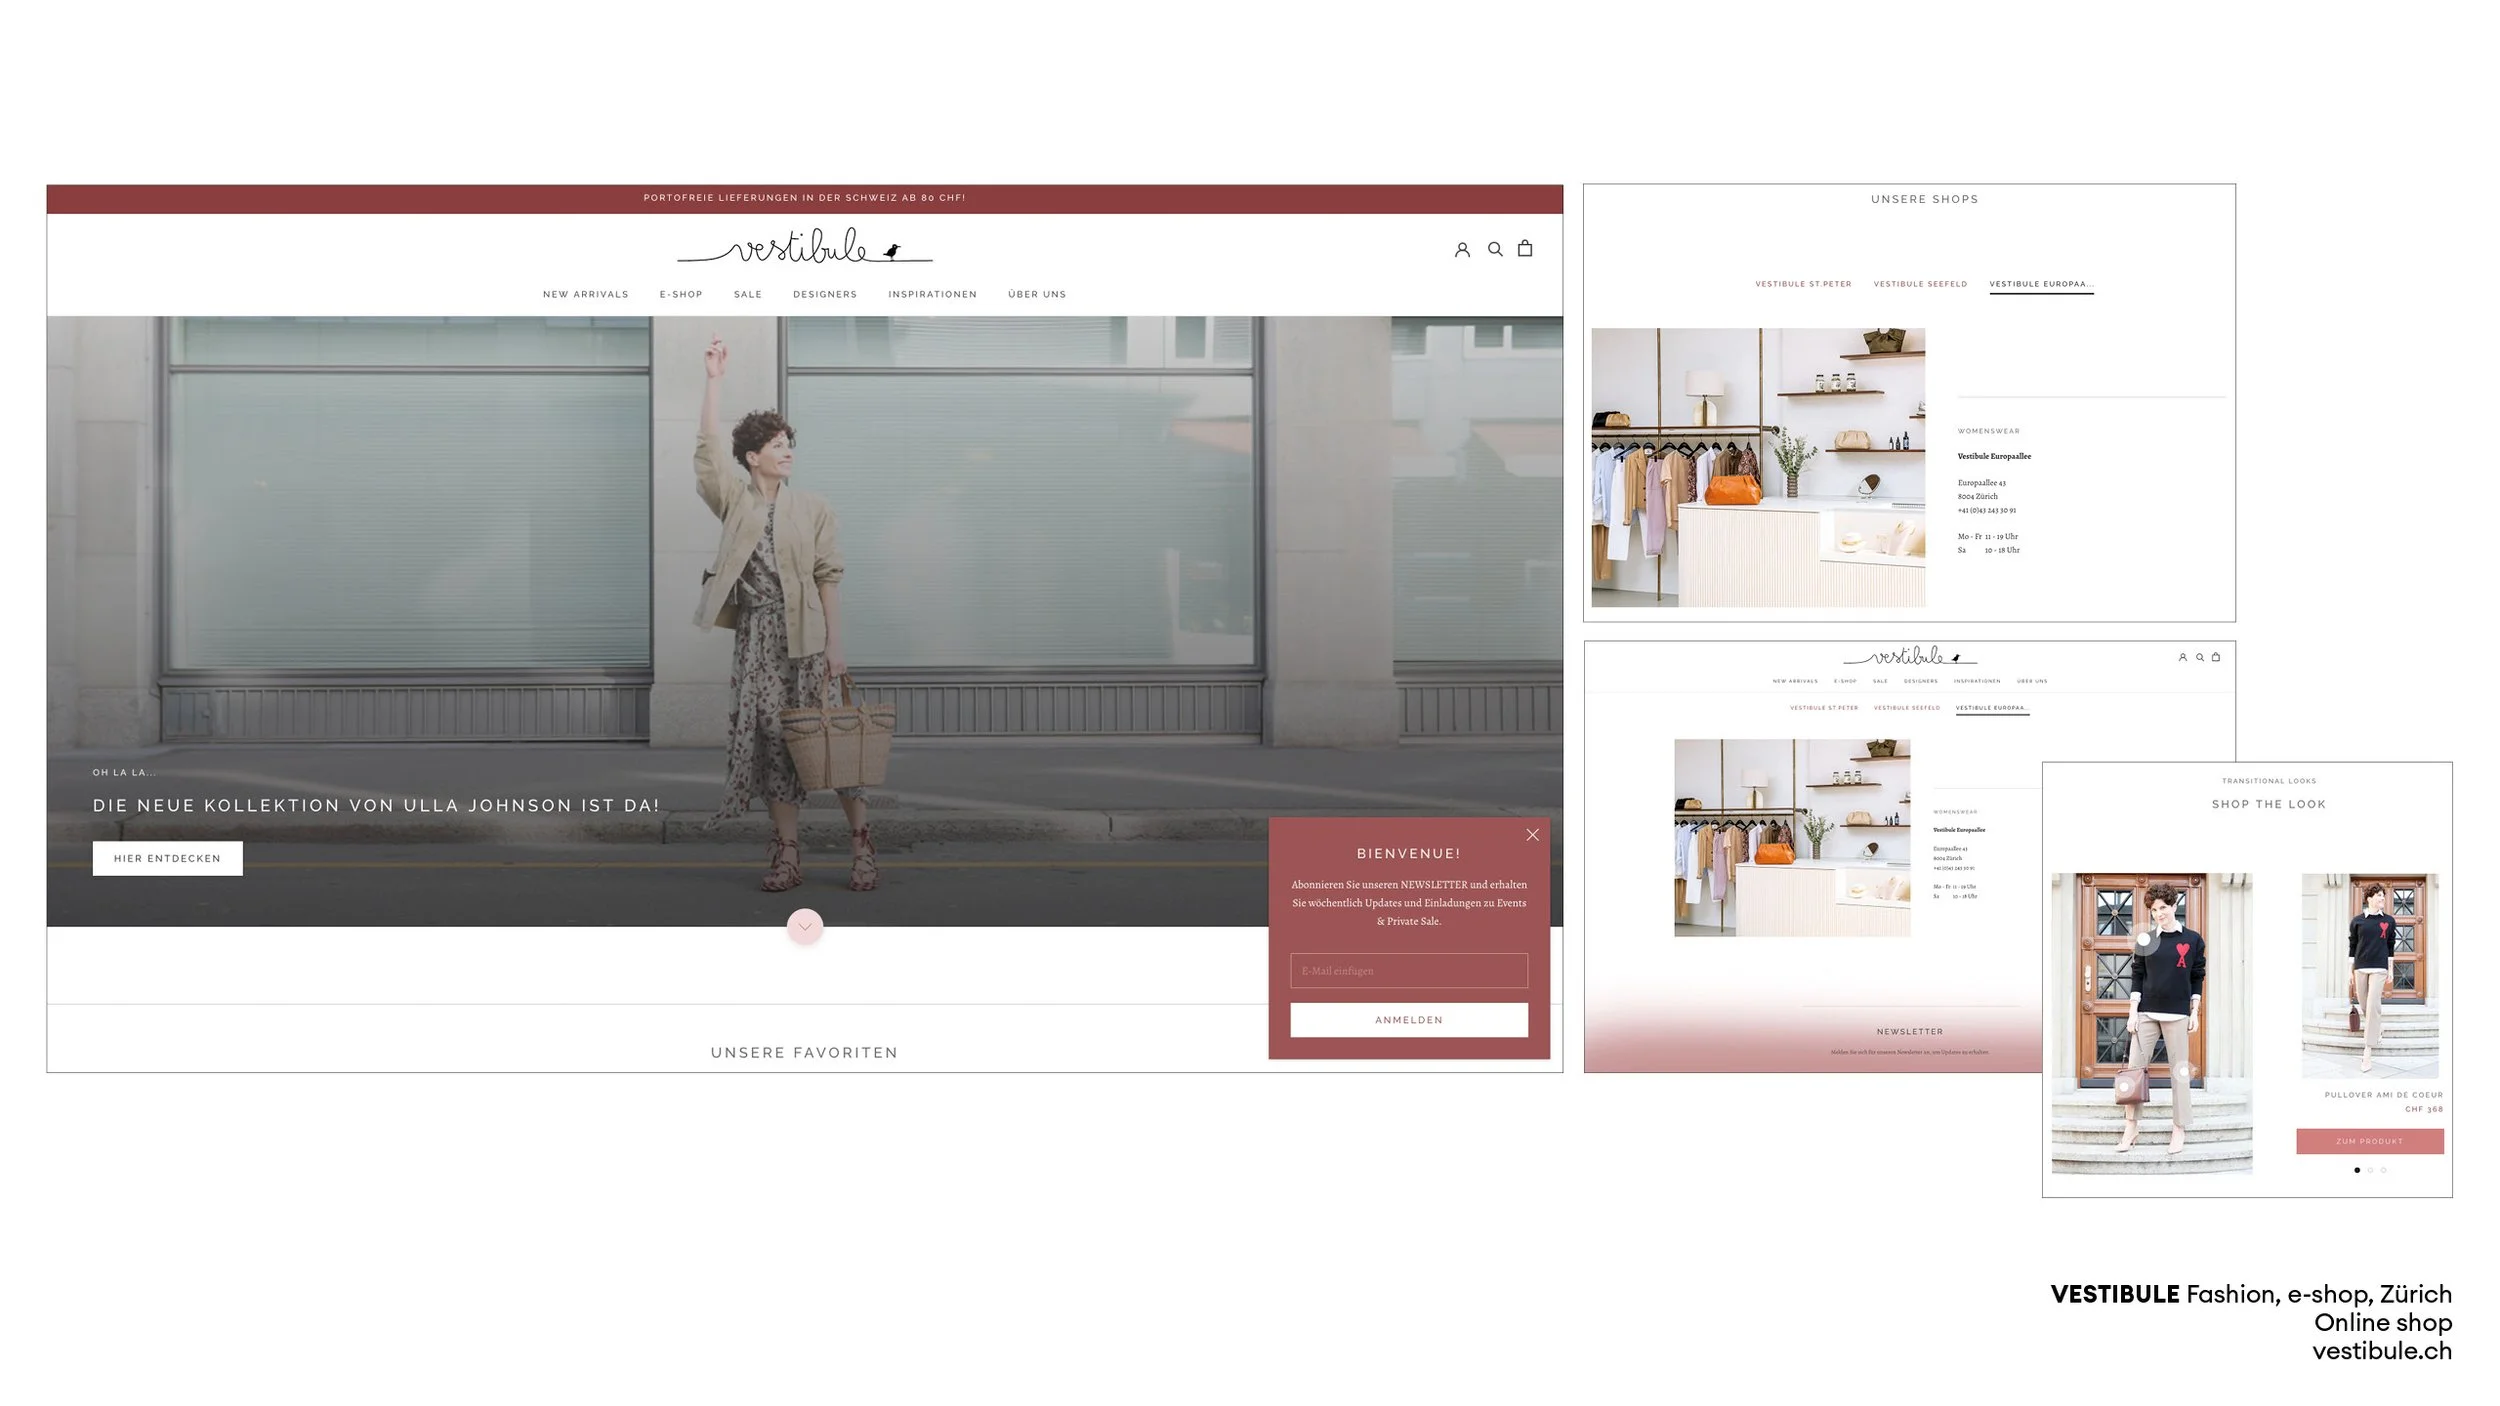Screen dimensions: 2500x1406
Task: Click the HIER ENTDECKEN button
Action: pos(168,858)
